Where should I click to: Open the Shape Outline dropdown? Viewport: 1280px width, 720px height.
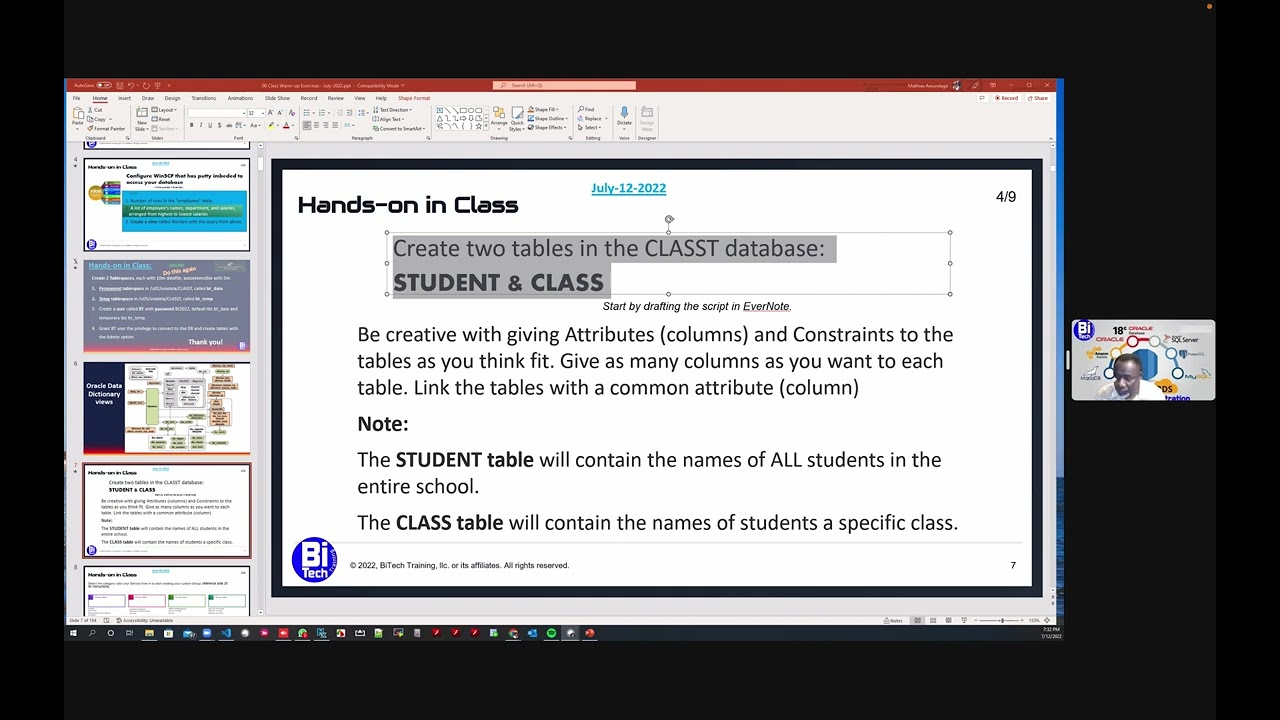(548, 118)
